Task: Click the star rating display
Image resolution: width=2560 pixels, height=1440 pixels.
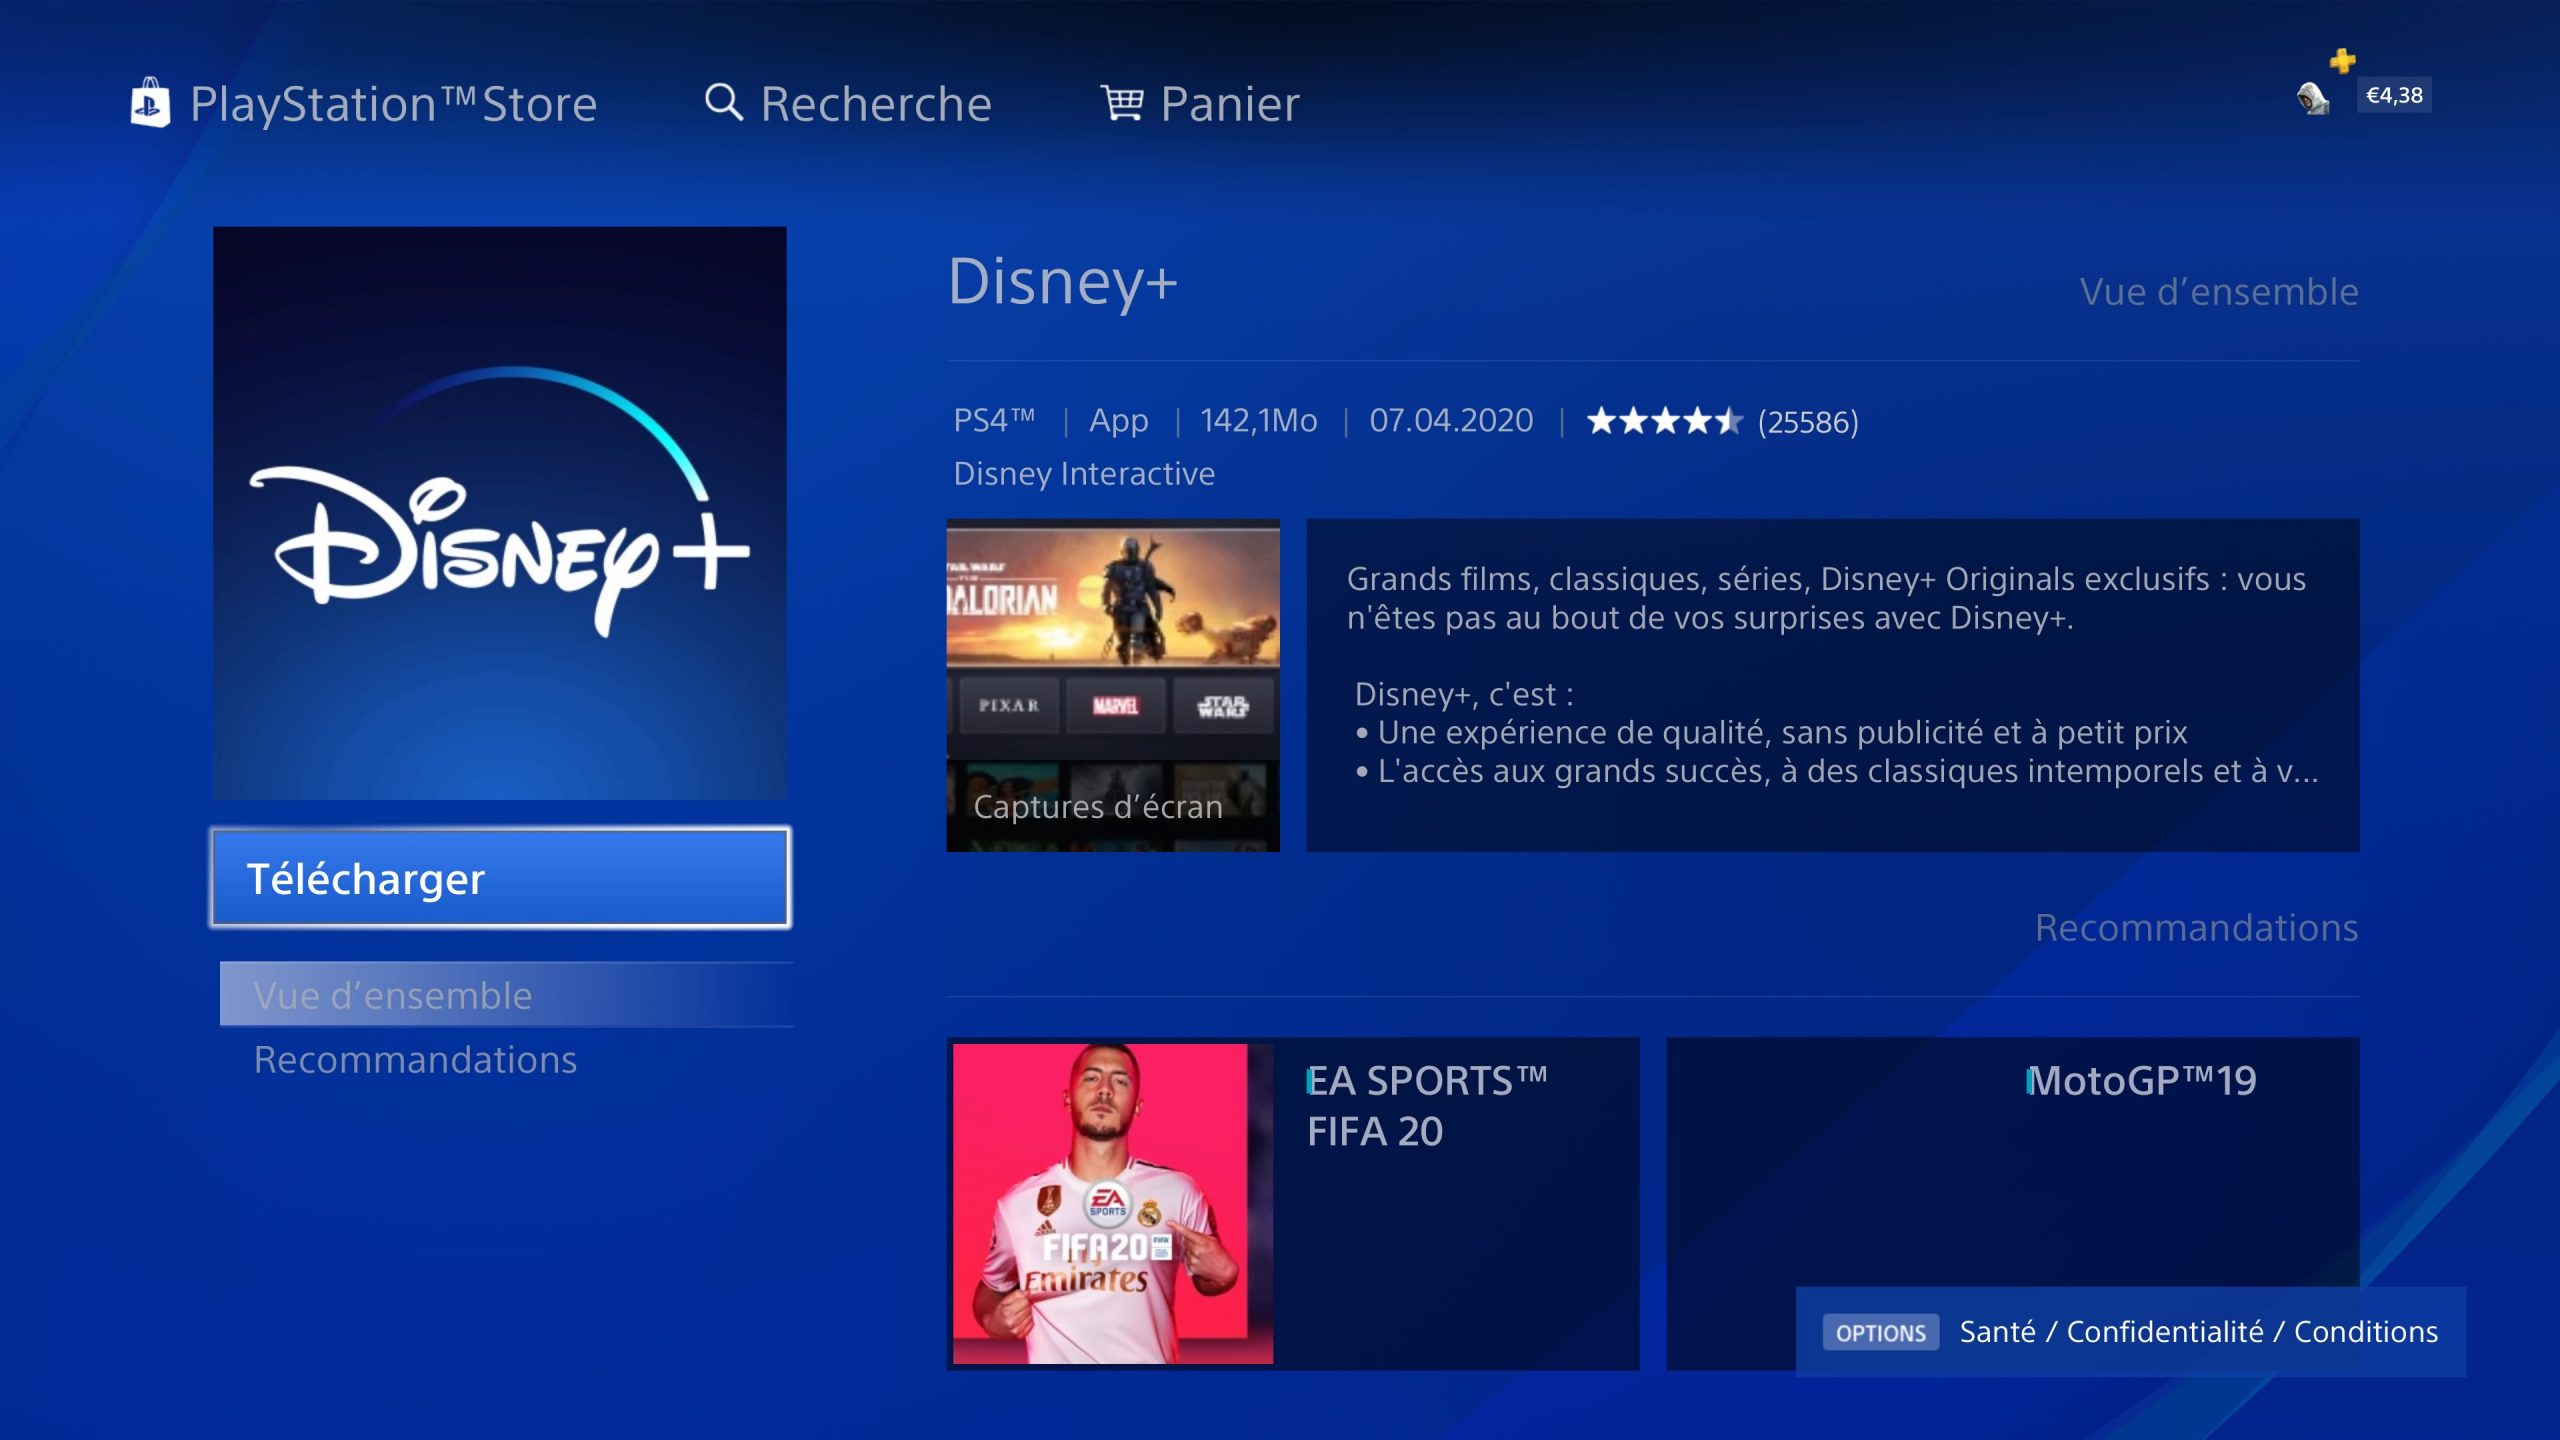Action: pyautogui.click(x=1663, y=421)
